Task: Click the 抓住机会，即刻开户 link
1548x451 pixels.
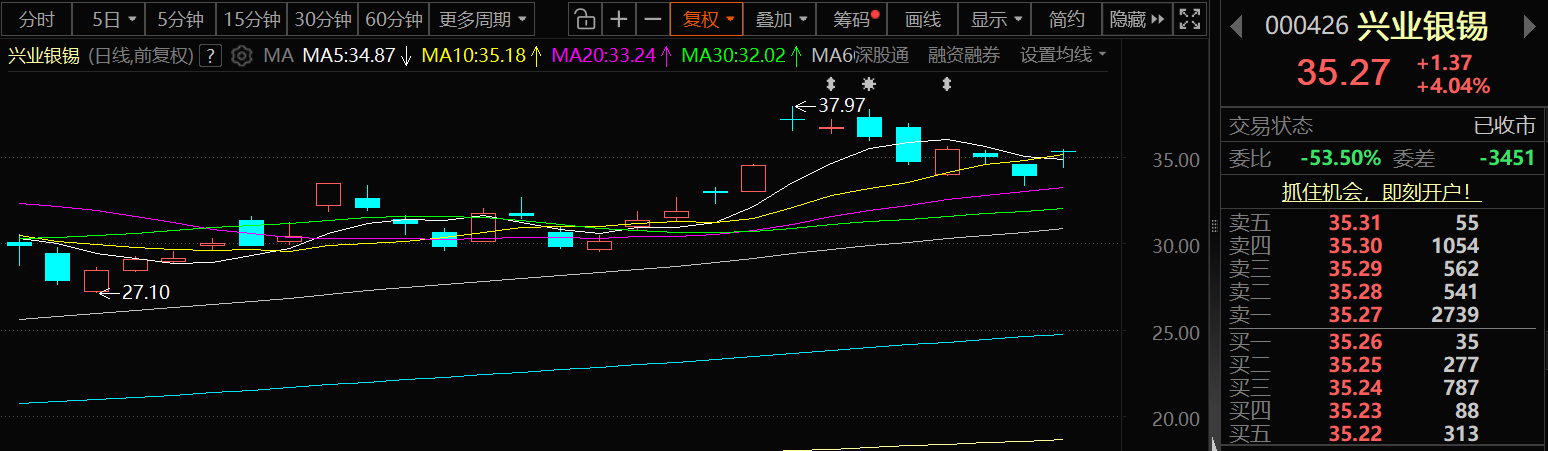Action: point(1382,191)
